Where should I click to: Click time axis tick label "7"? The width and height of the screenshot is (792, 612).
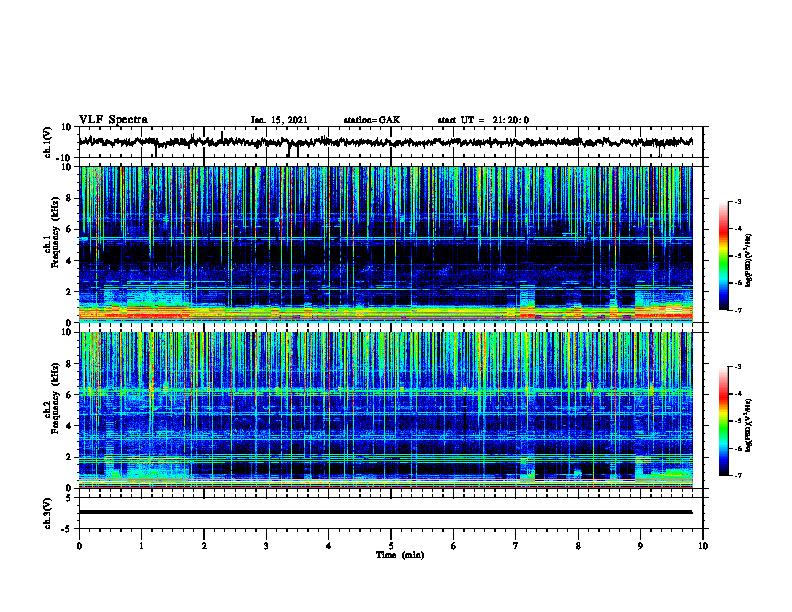click(x=516, y=546)
